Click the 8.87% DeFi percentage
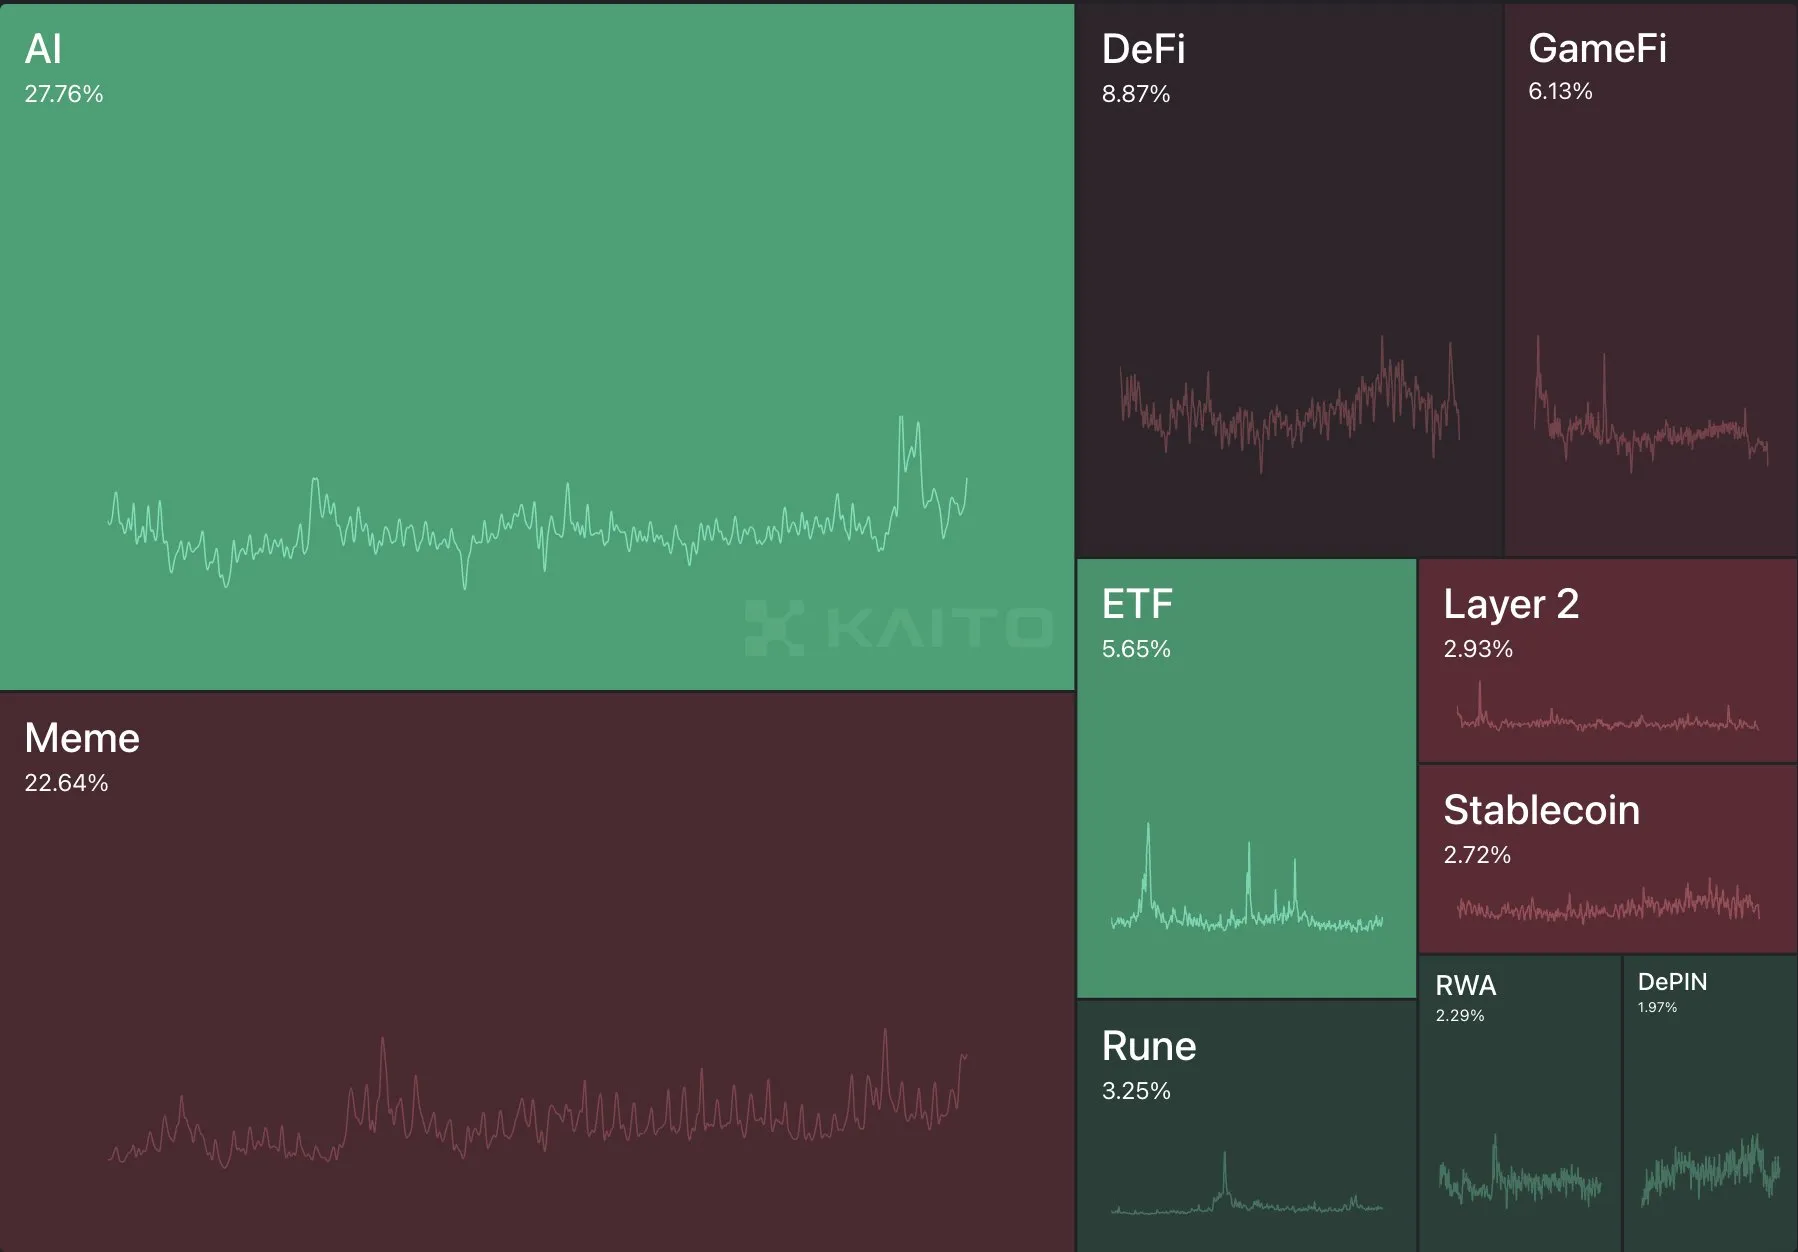Screen dimensions: 1798x1252 point(1136,94)
